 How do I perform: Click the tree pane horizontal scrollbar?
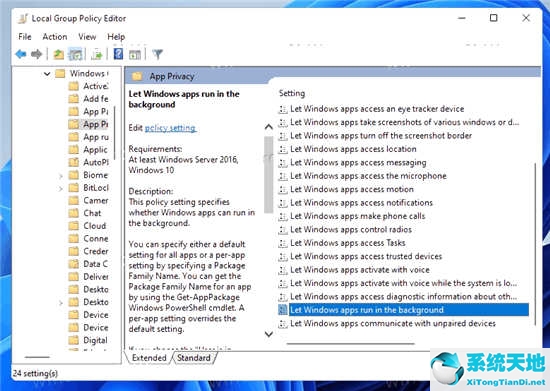(x=38, y=357)
